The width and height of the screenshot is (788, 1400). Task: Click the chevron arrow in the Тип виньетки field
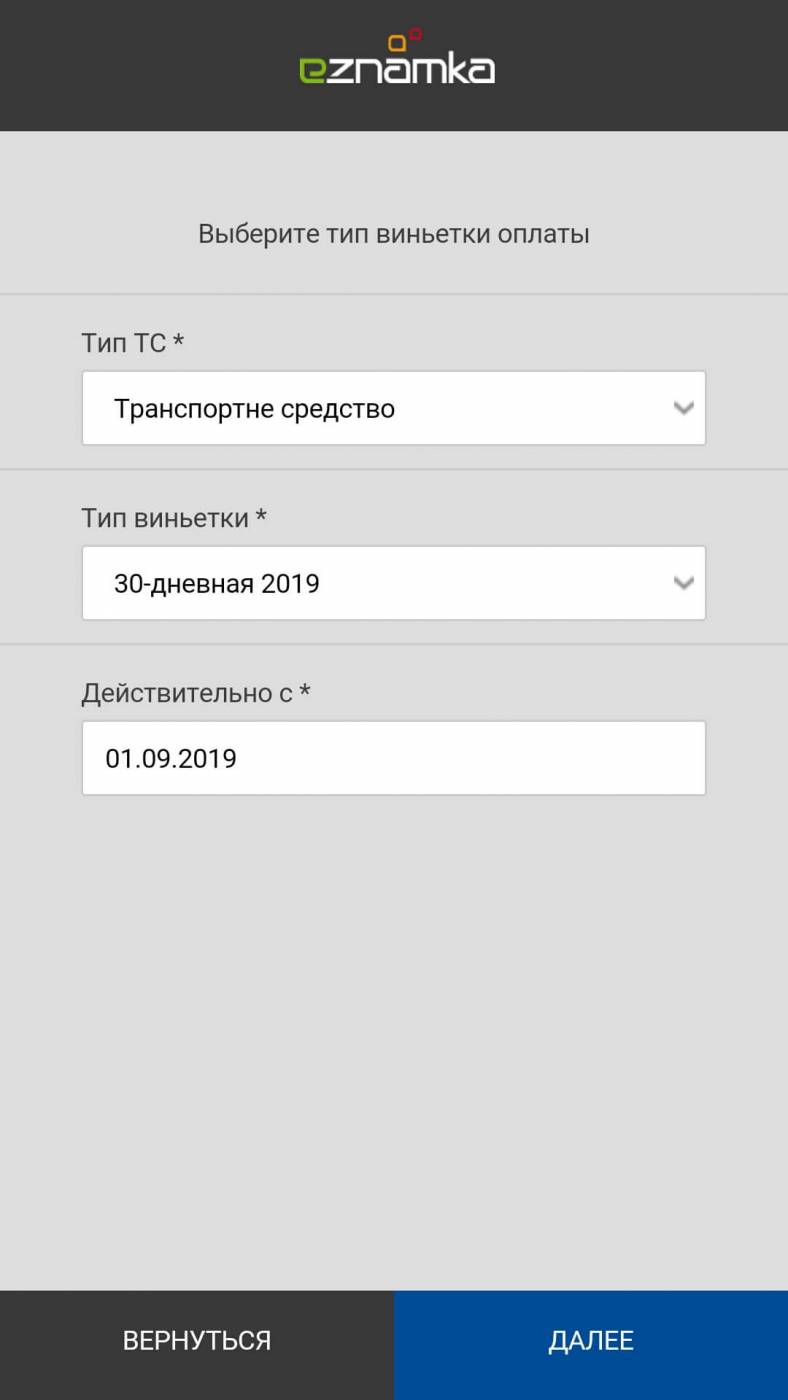point(684,583)
